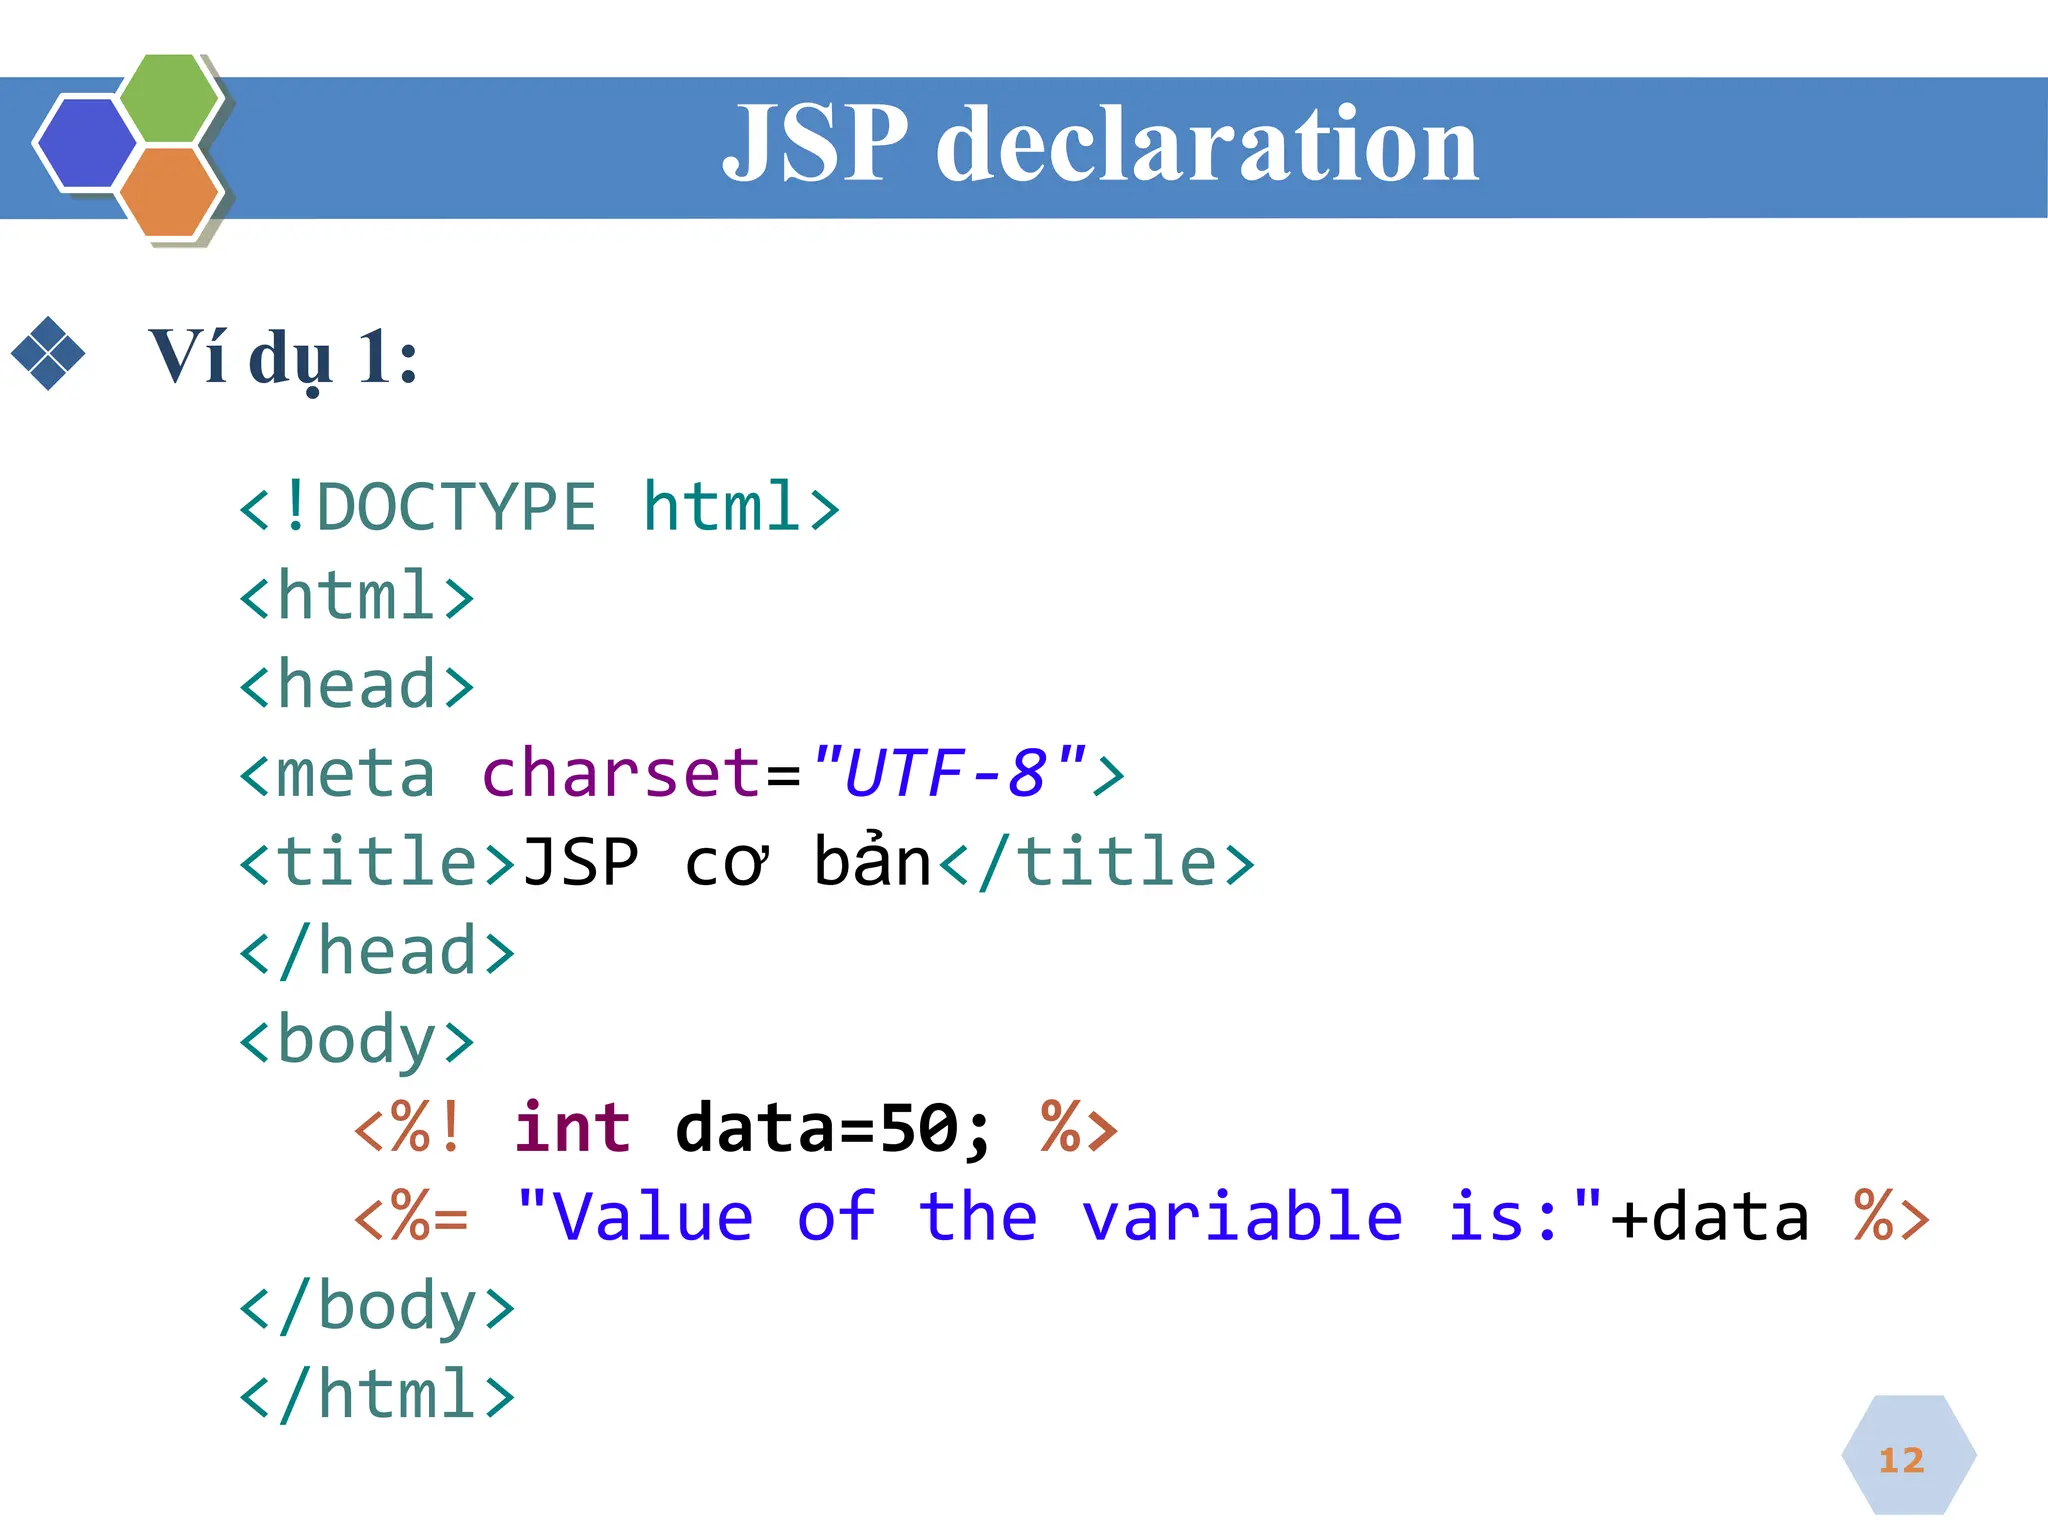Click the opening "<body>" tag line
Image resolution: width=2048 pixels, height=1536 pixels.
(356, 1041)
